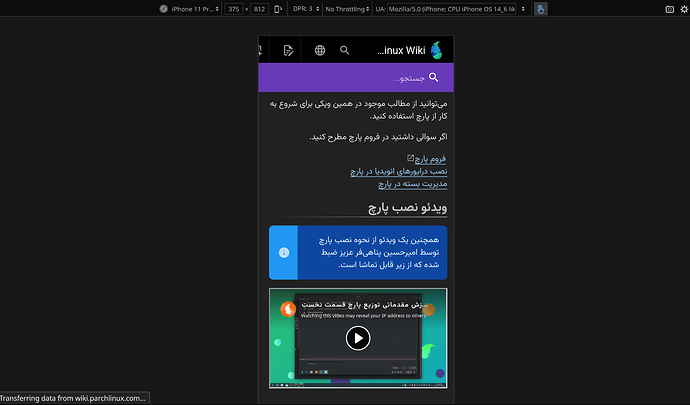This screenshot has width=690, height=405.
Task: Click the viewport height field 812
Action: click(x=259, y=9)
